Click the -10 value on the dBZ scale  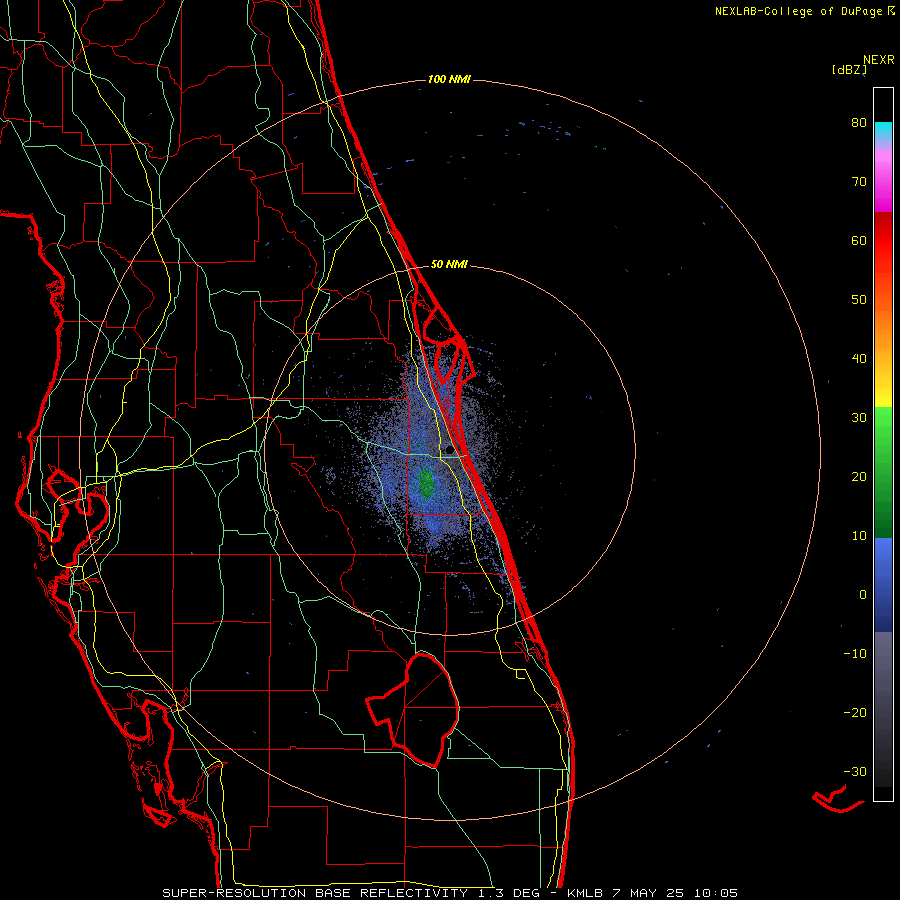(855, 654)
